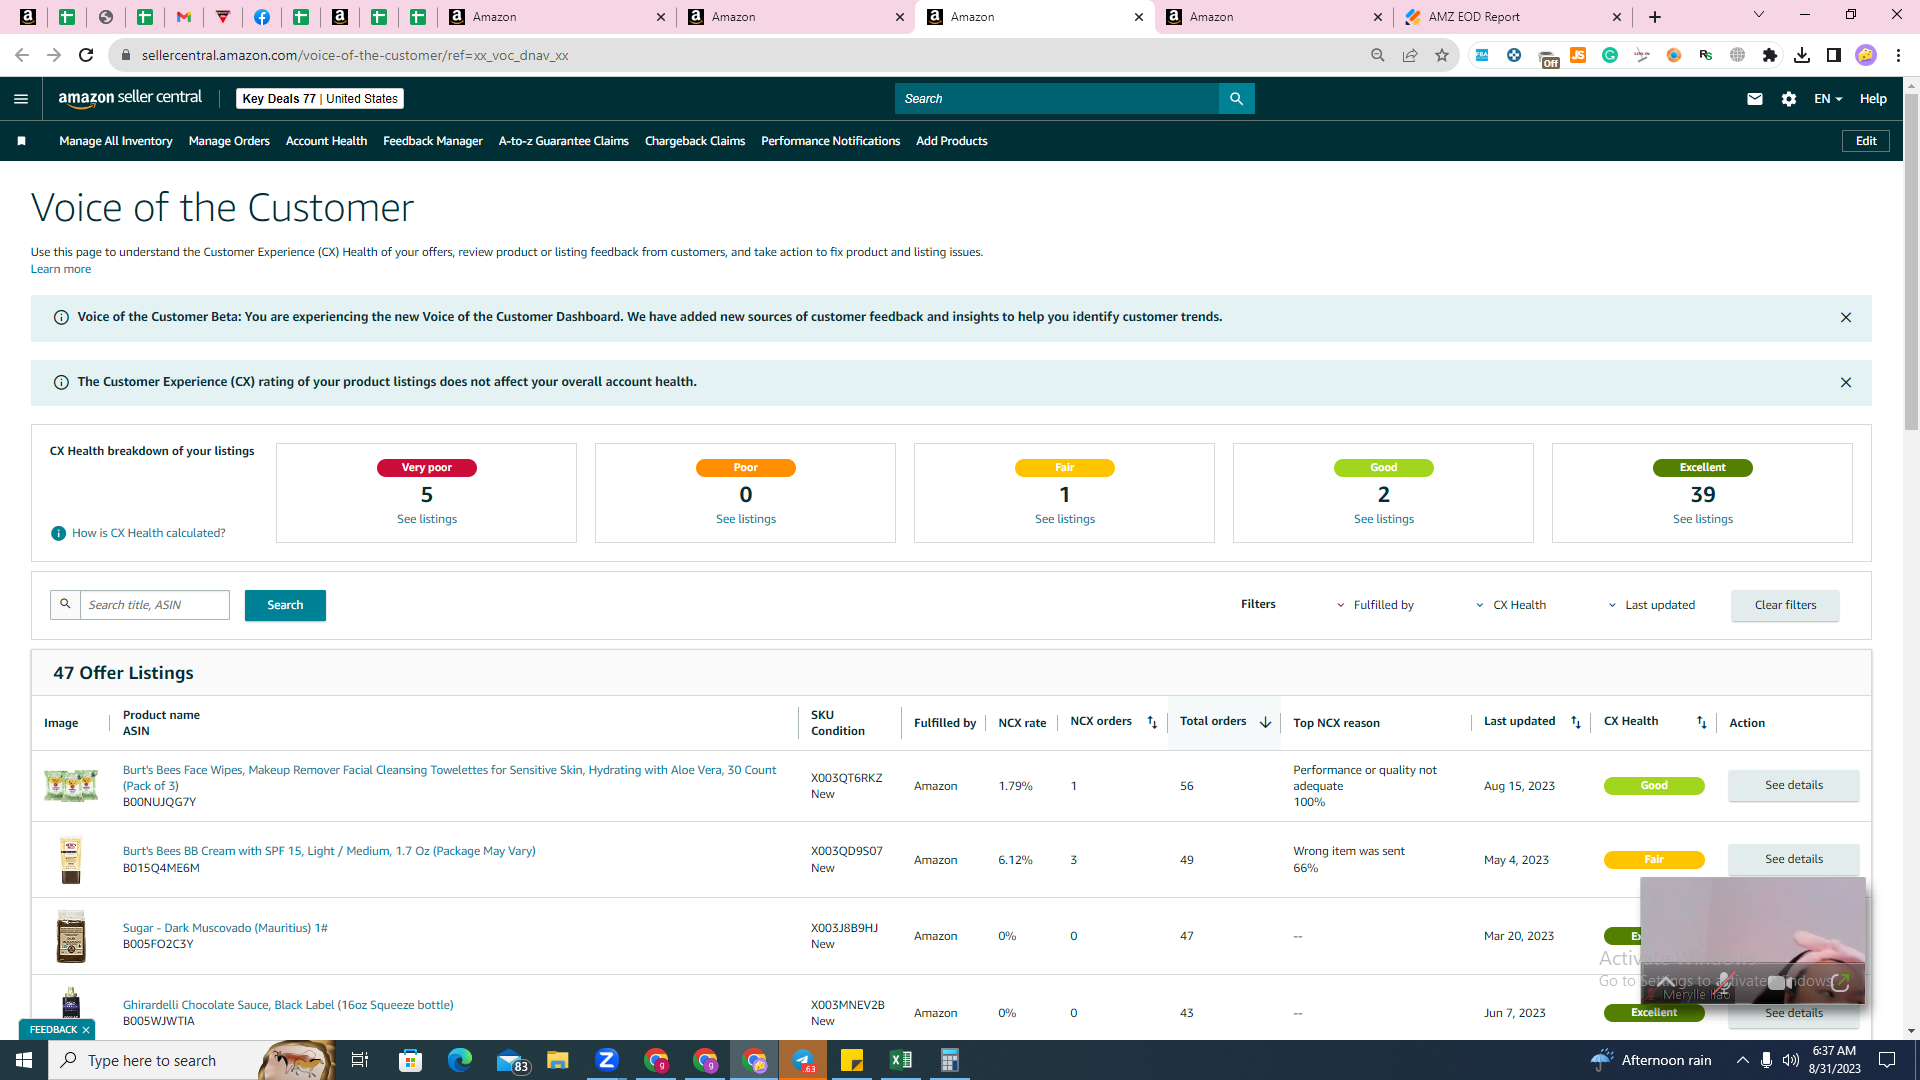
Task: Expand the Last updated filter
Action: tap(1652, 605)
